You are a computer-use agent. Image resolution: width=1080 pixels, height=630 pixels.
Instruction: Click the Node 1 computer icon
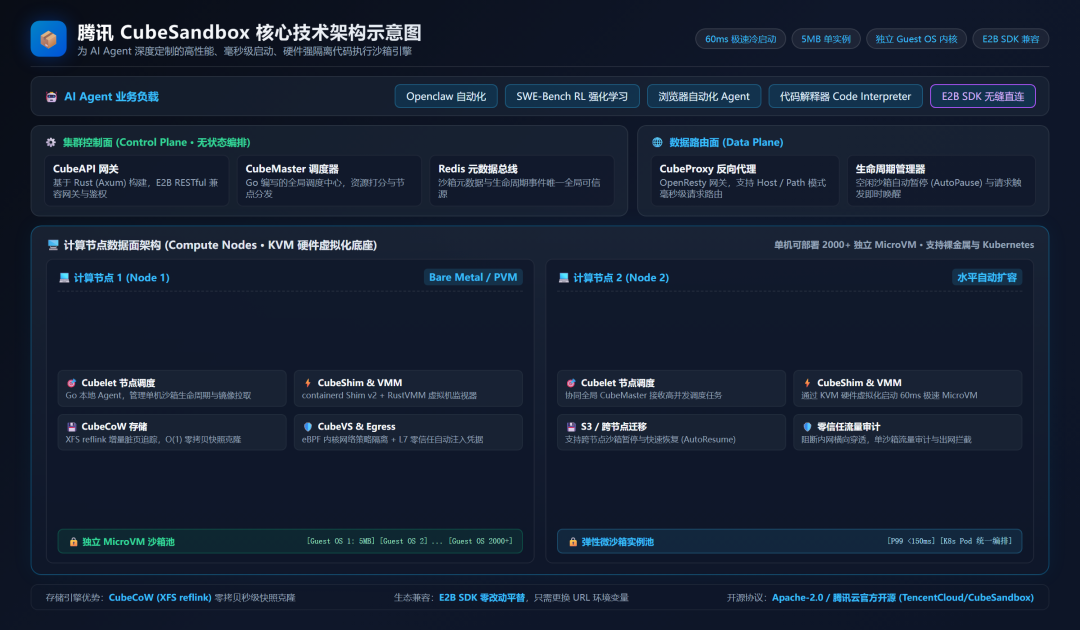pos(64,278)
